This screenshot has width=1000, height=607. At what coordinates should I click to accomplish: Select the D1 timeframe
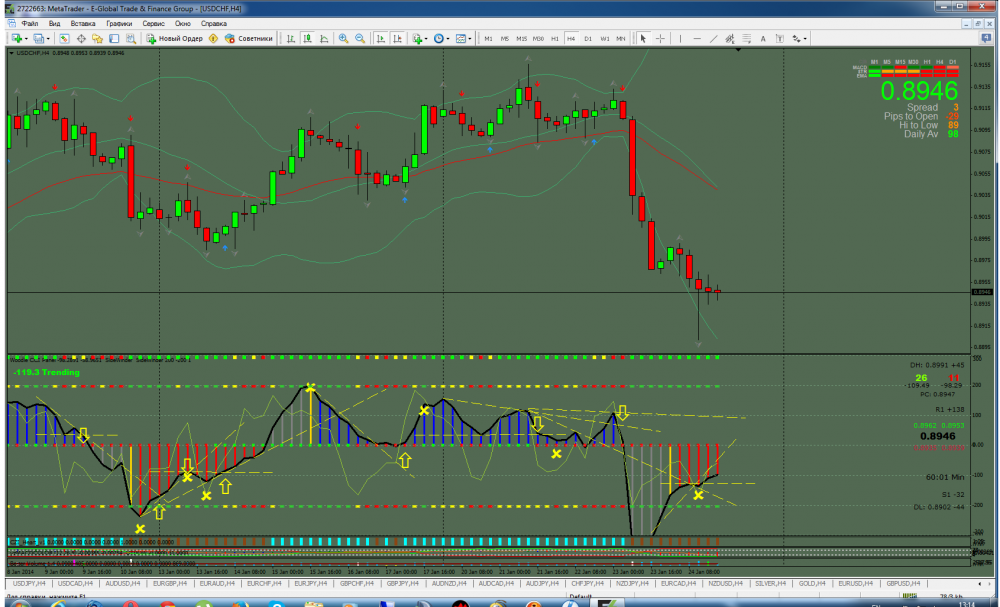point(587,38)
